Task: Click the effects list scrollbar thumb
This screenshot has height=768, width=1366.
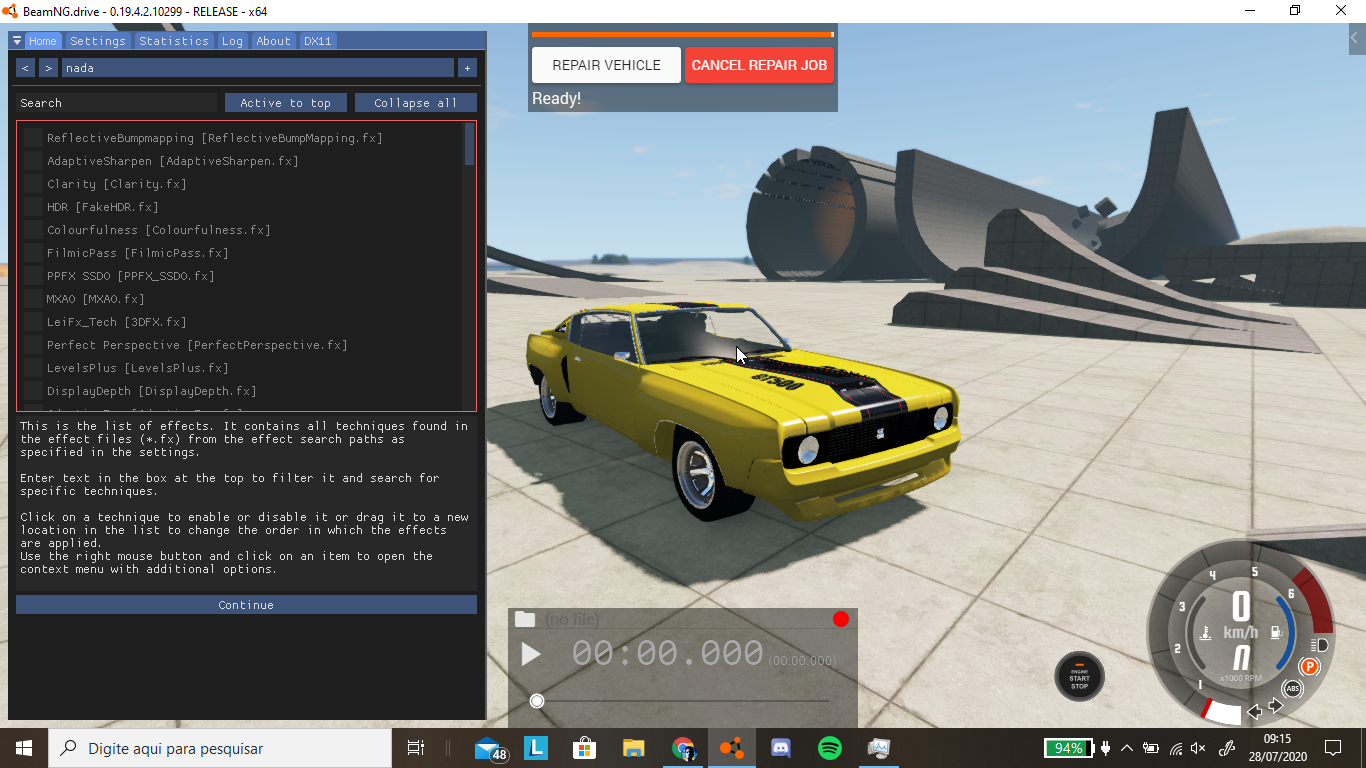Action: 470,144
